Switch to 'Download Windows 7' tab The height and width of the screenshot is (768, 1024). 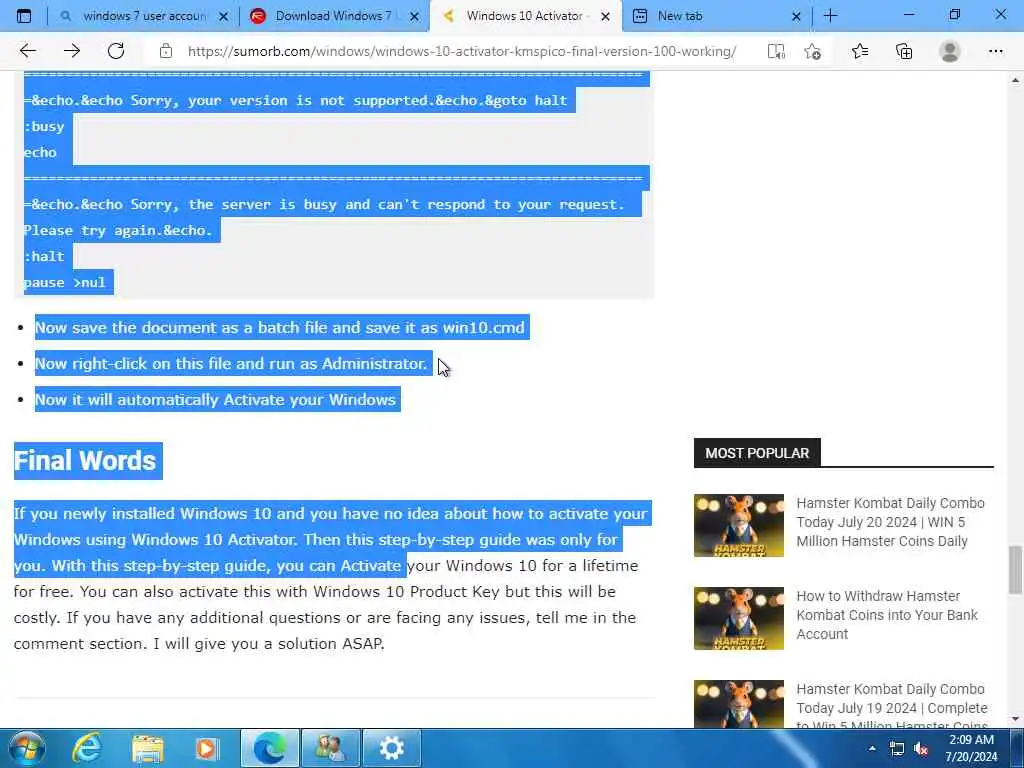[x=336, y=16]
